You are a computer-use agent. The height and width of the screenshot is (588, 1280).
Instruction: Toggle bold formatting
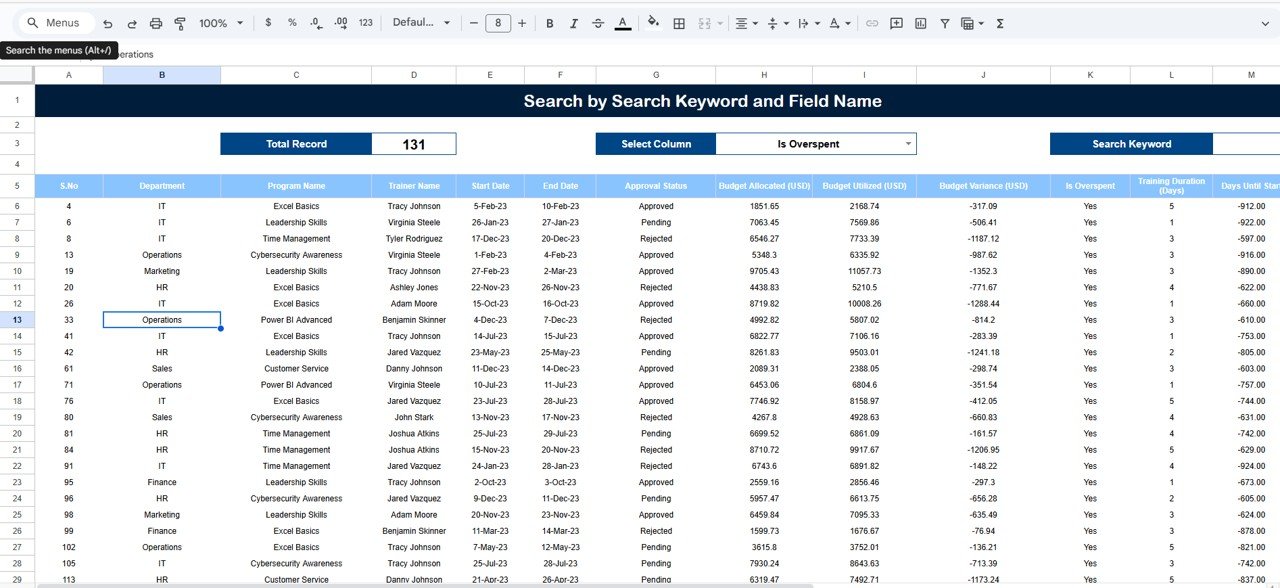549,22
